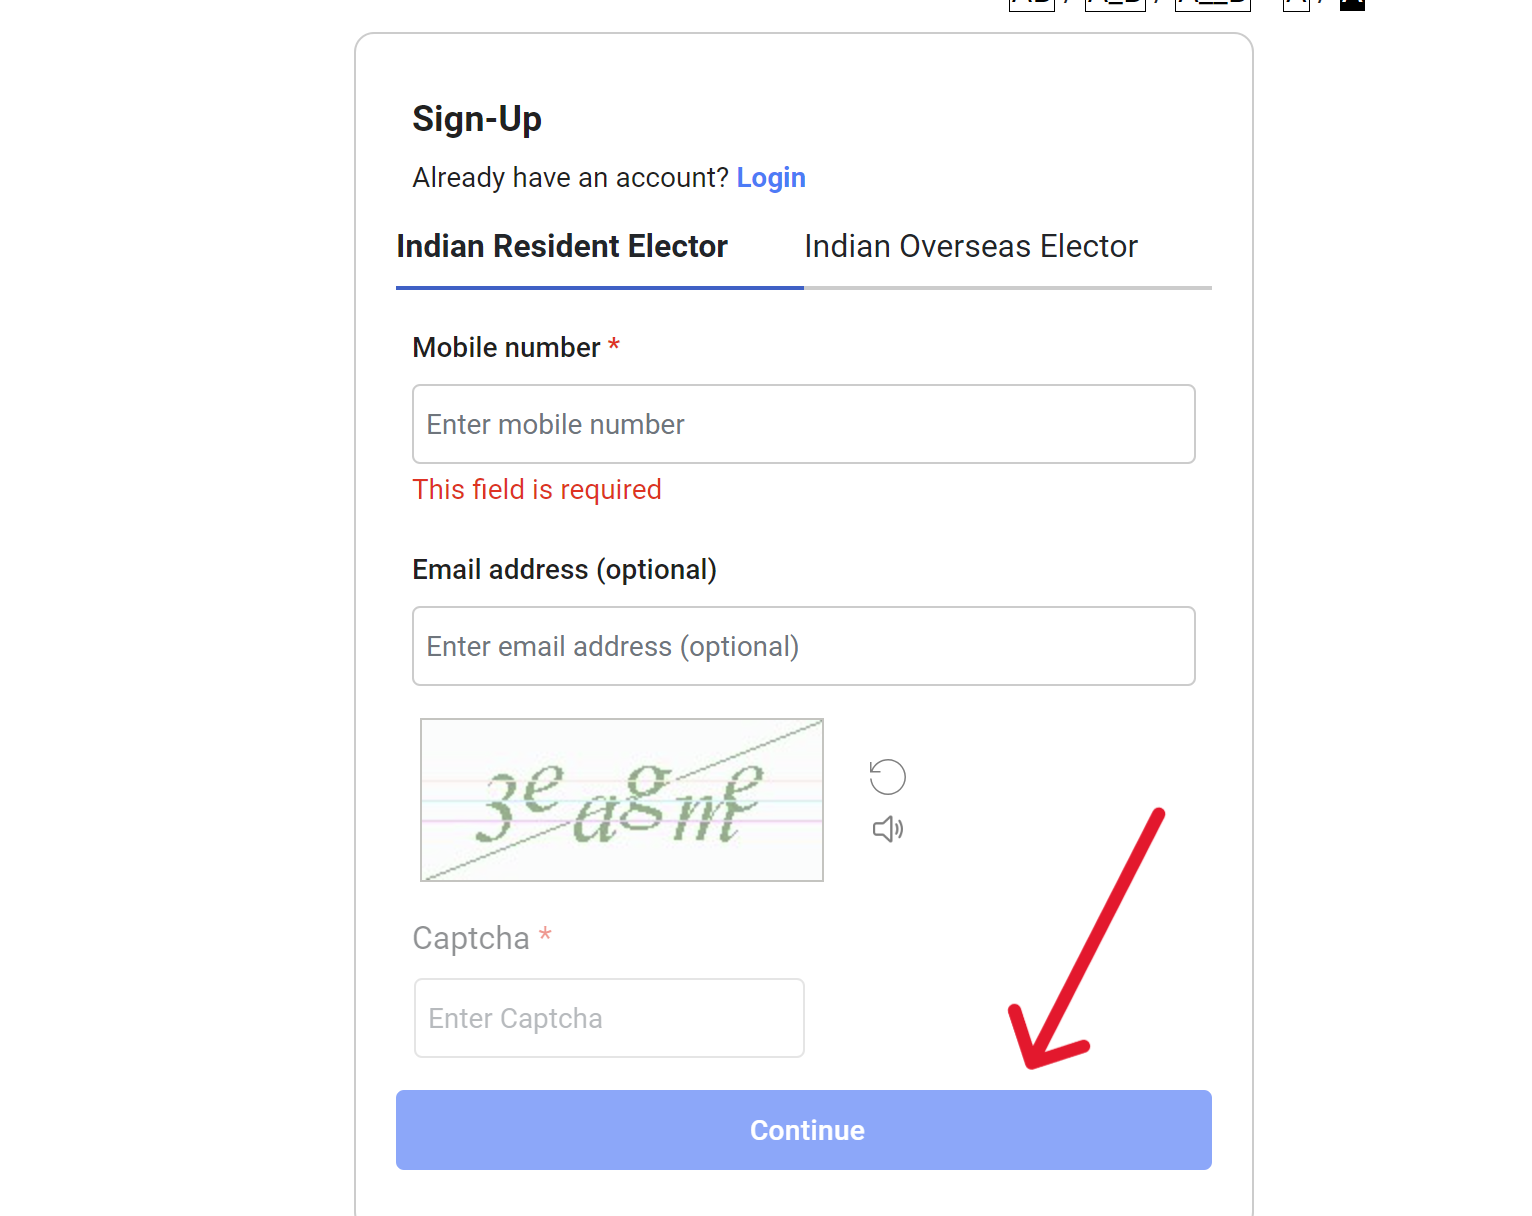Select the Indian Resident Elector tab
This screenshot has height=1216, width=1532.
(x=562, y=246)
